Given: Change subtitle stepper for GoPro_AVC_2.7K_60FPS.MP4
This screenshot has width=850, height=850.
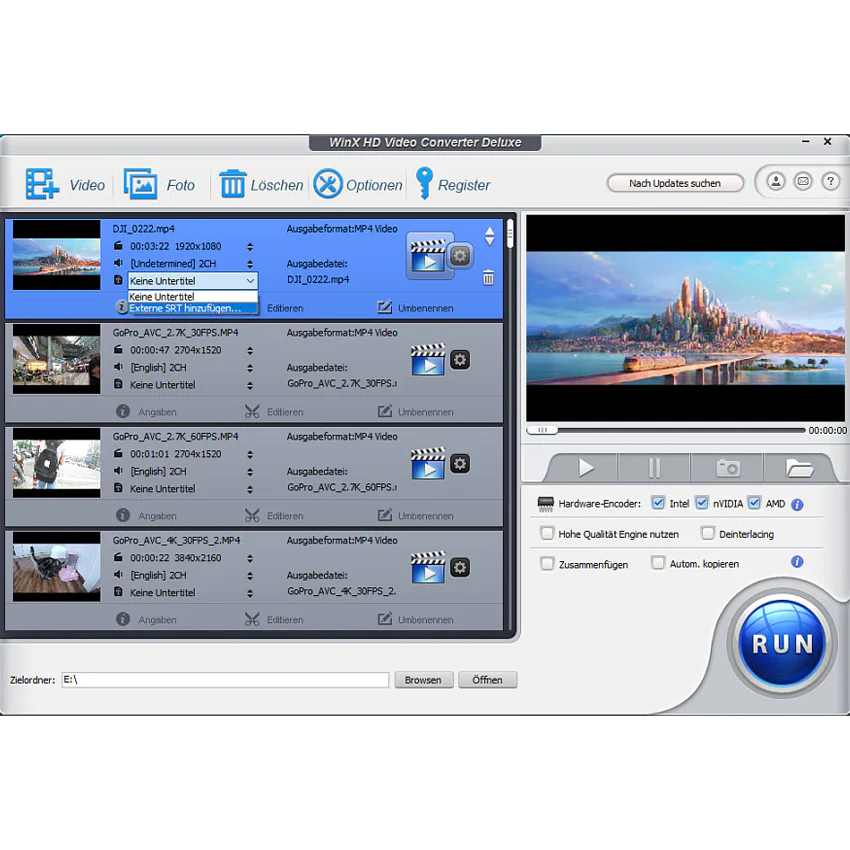Looking at the screenshot, I should 250,490.
